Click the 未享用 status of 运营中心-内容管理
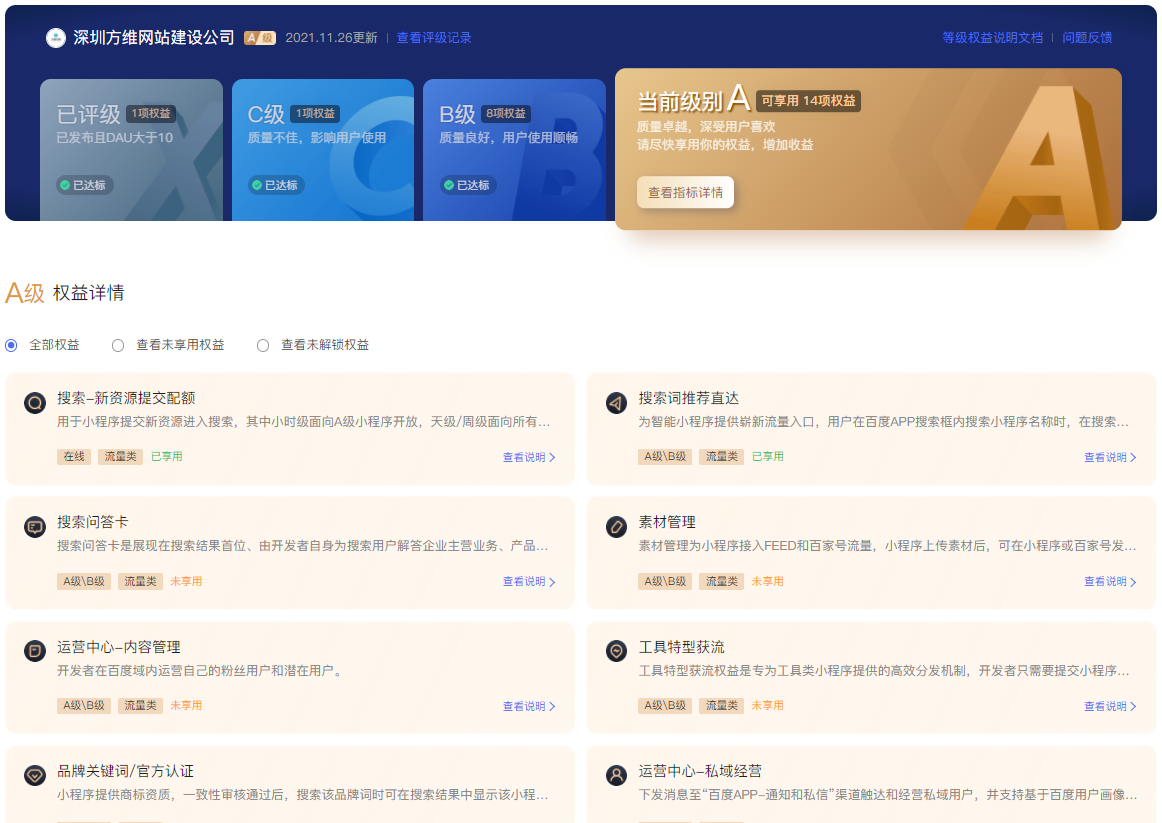This screenshot has width=1162, height=823. coord(186,705)
